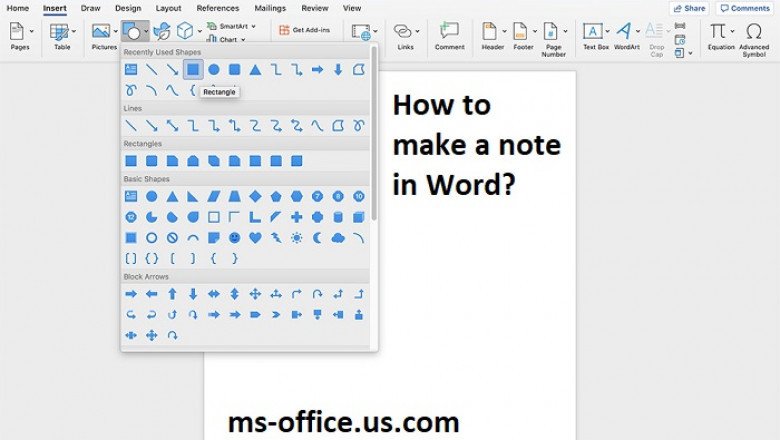Open the Comments button
Image resolution: width=780 pixels, height=440 pixels.
pyautogui.click(x=745, y=8)
